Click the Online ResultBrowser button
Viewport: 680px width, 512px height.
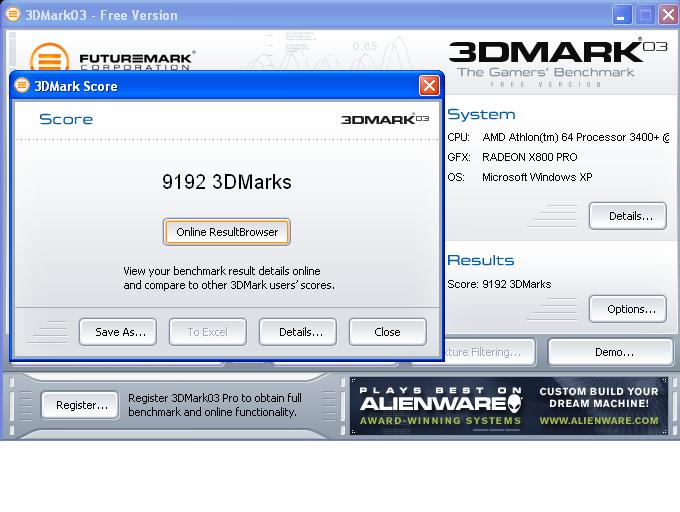(x=227, y=232)
